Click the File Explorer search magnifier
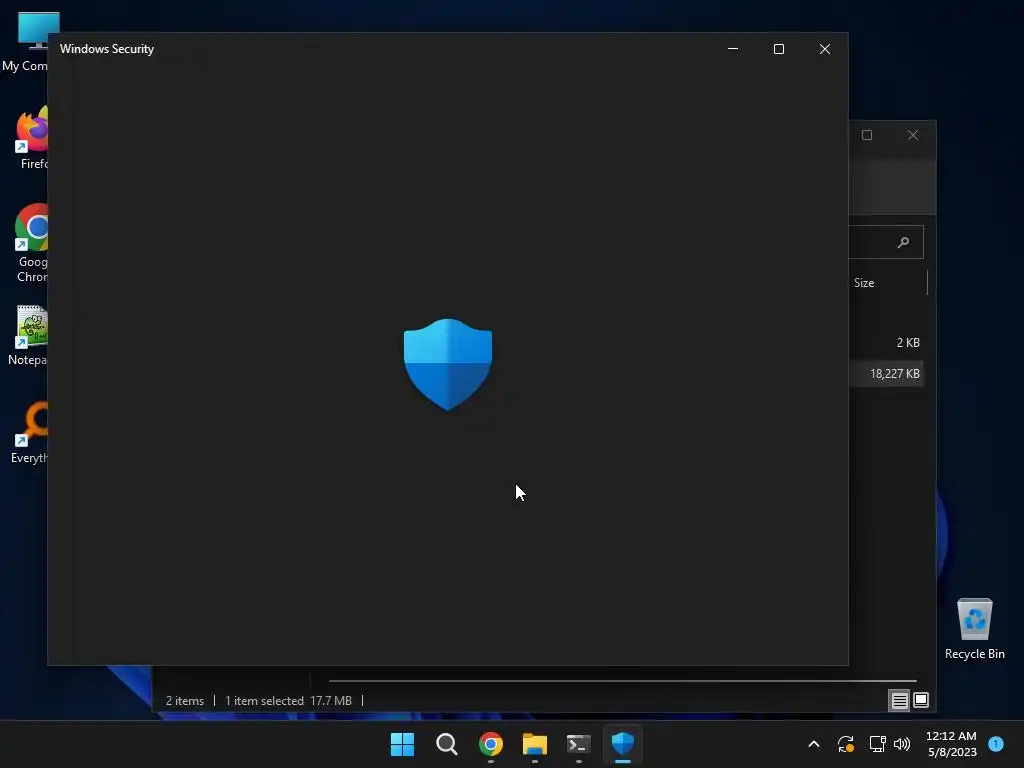 pos(903,242)
